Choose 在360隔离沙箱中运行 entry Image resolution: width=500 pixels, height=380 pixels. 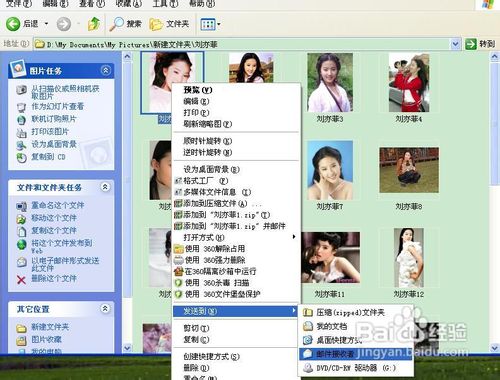point(236,271)
